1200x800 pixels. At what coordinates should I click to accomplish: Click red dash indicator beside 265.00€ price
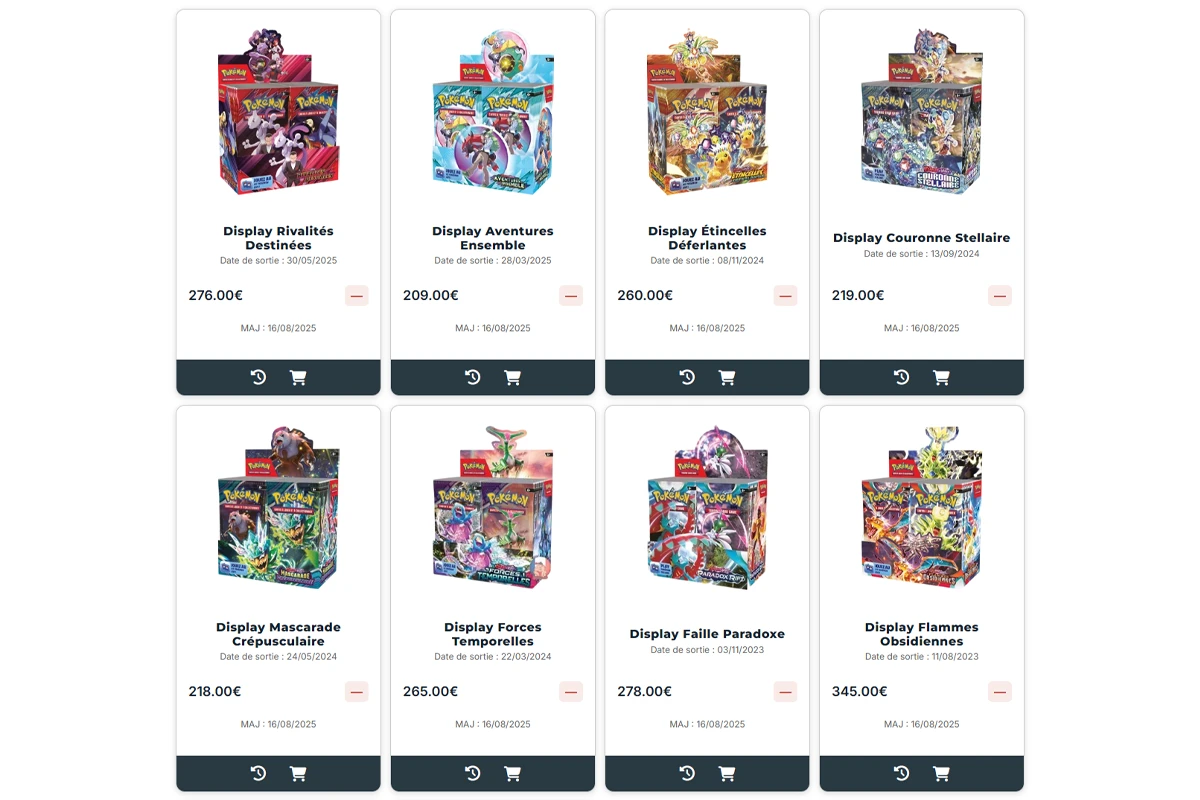[571, 691]
